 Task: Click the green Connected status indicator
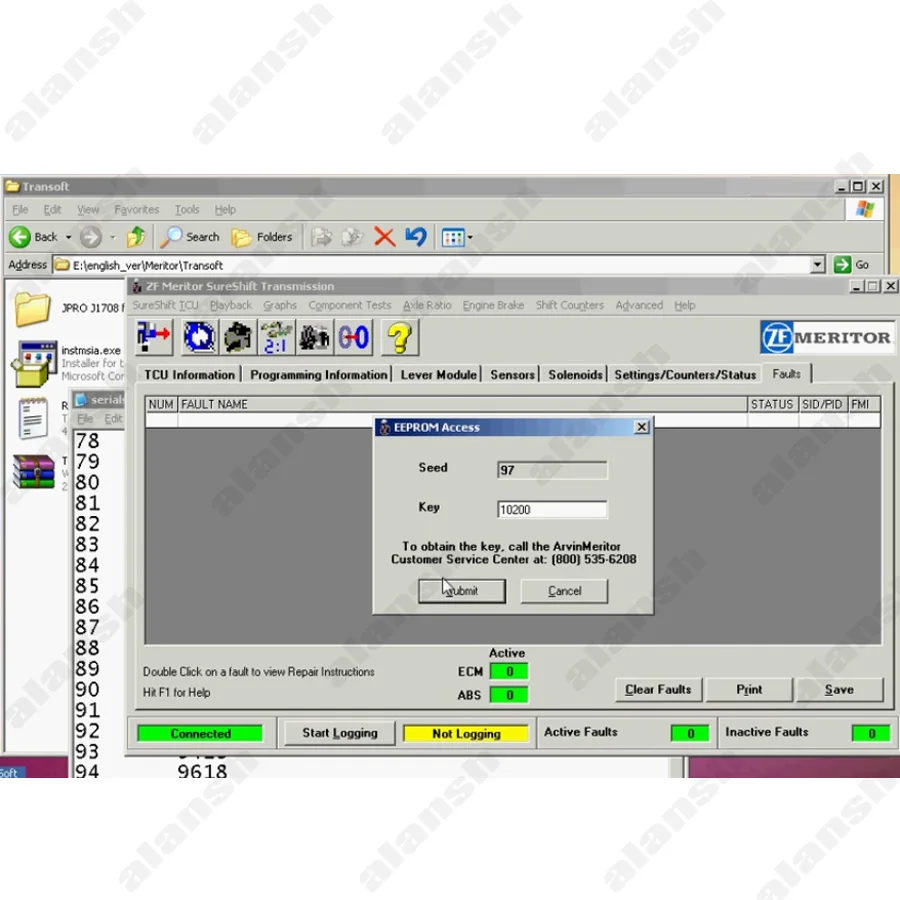tap(200, 734)
